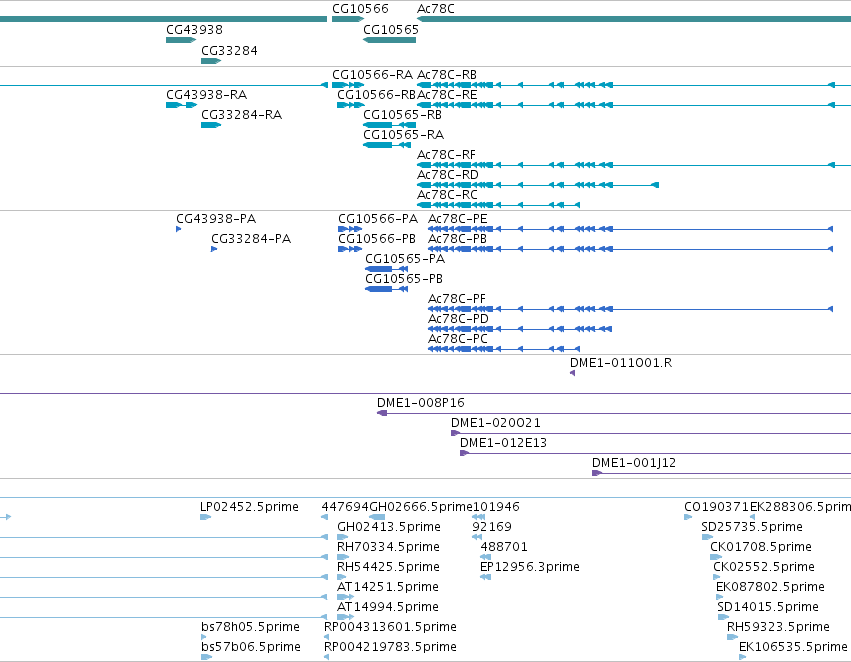This screenshot has height=662, width=851.
Task: Click the Ac78C-PB protein label
Action: [458, 238]
